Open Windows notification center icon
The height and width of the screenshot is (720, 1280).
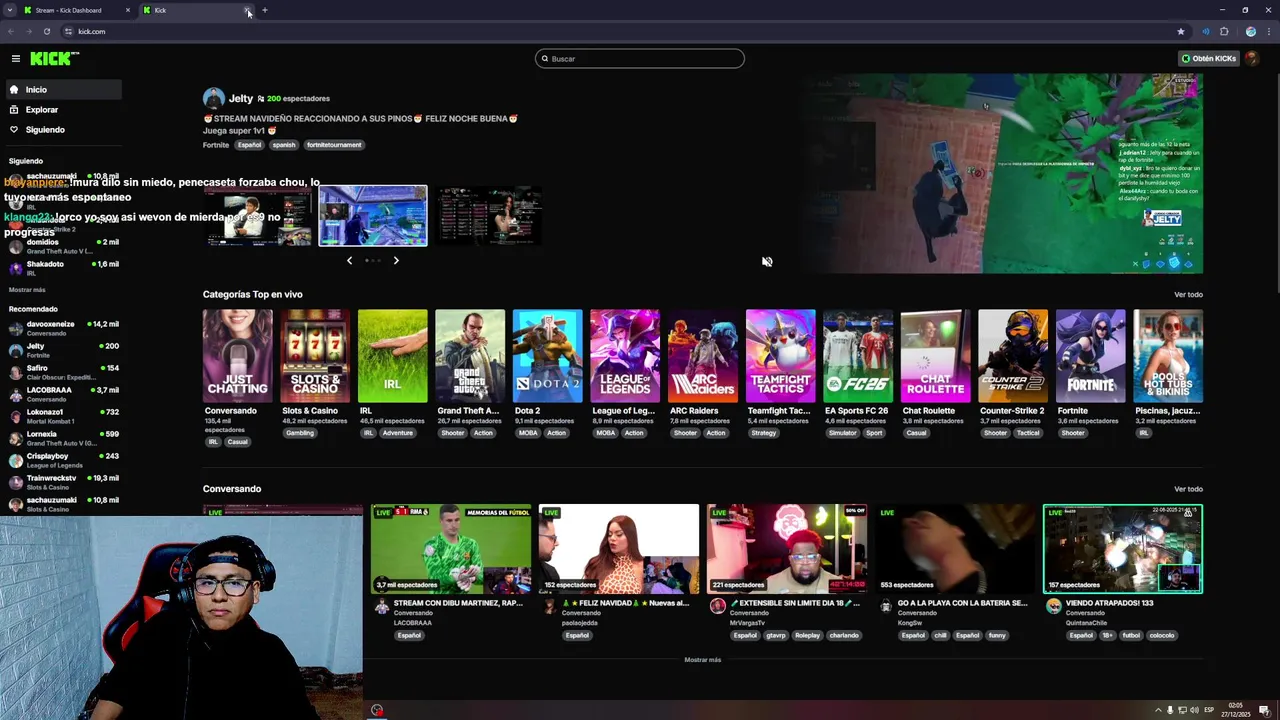coord(1264,710)
